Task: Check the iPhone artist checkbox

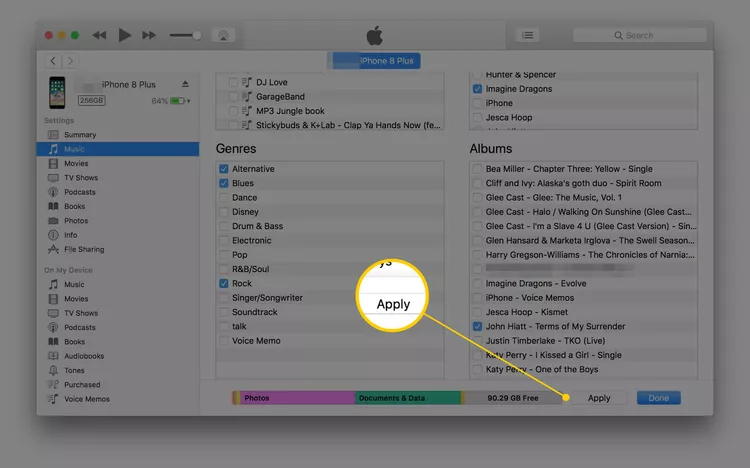Action: (477, 103)
